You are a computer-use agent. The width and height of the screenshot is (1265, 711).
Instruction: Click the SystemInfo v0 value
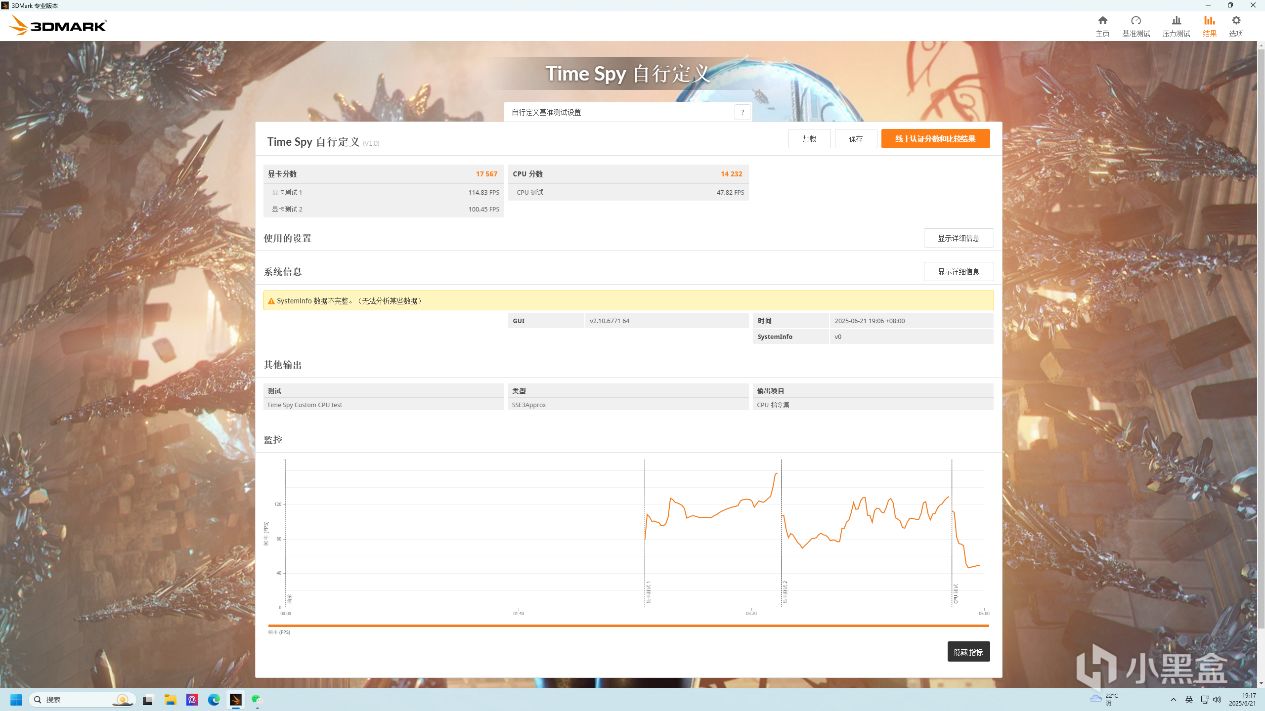click(x=838, y=337)
